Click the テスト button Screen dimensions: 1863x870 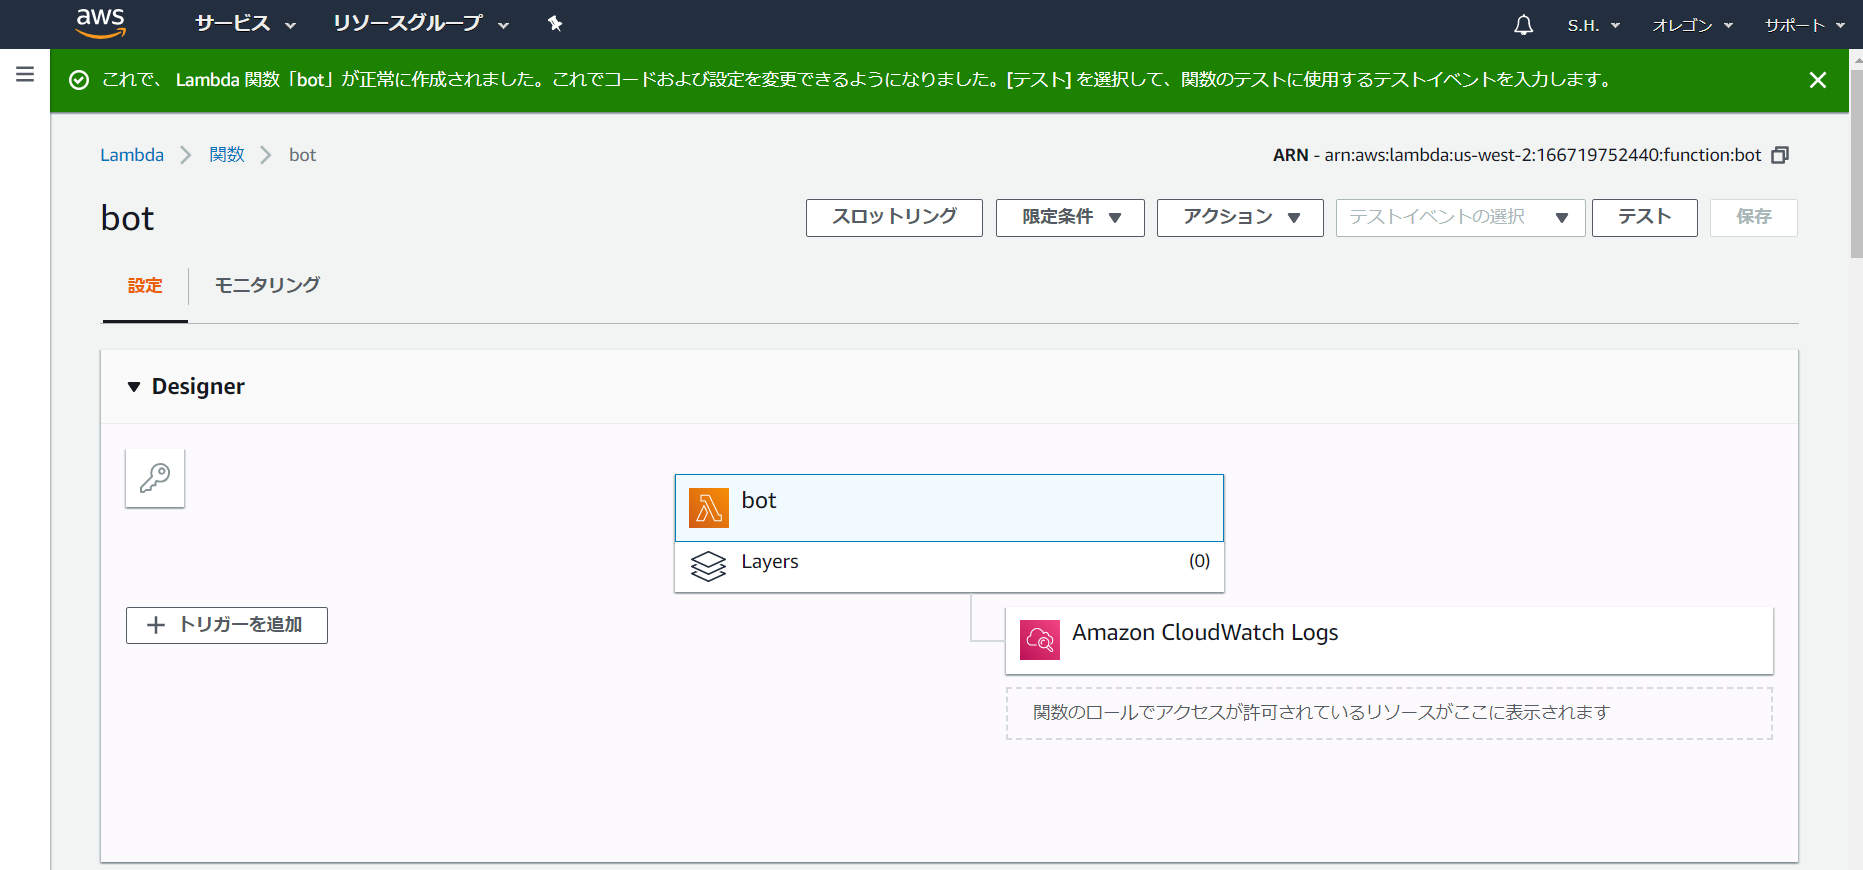click(x=1644, y=218)
